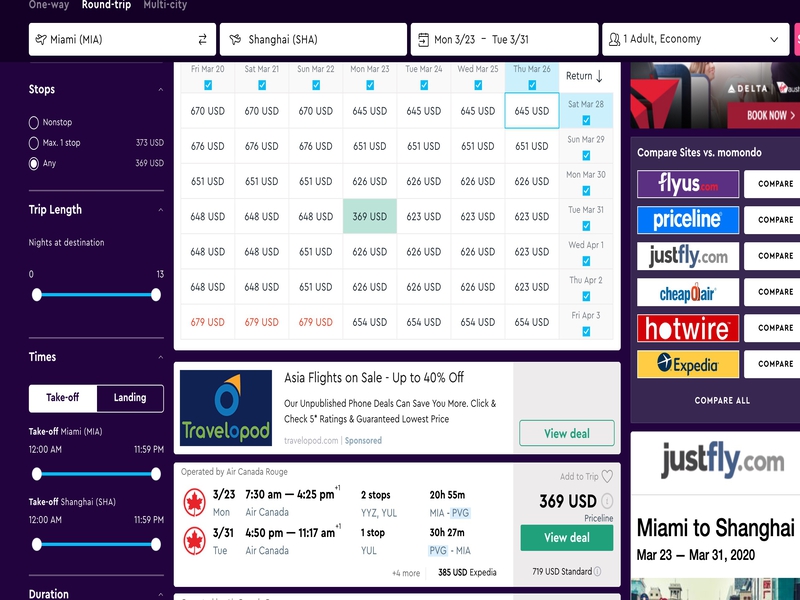Viewport: 800px width, 600px height.
Task: Toggle the Fri Mar 20 departure checkbox
Action: click(208, 85)
